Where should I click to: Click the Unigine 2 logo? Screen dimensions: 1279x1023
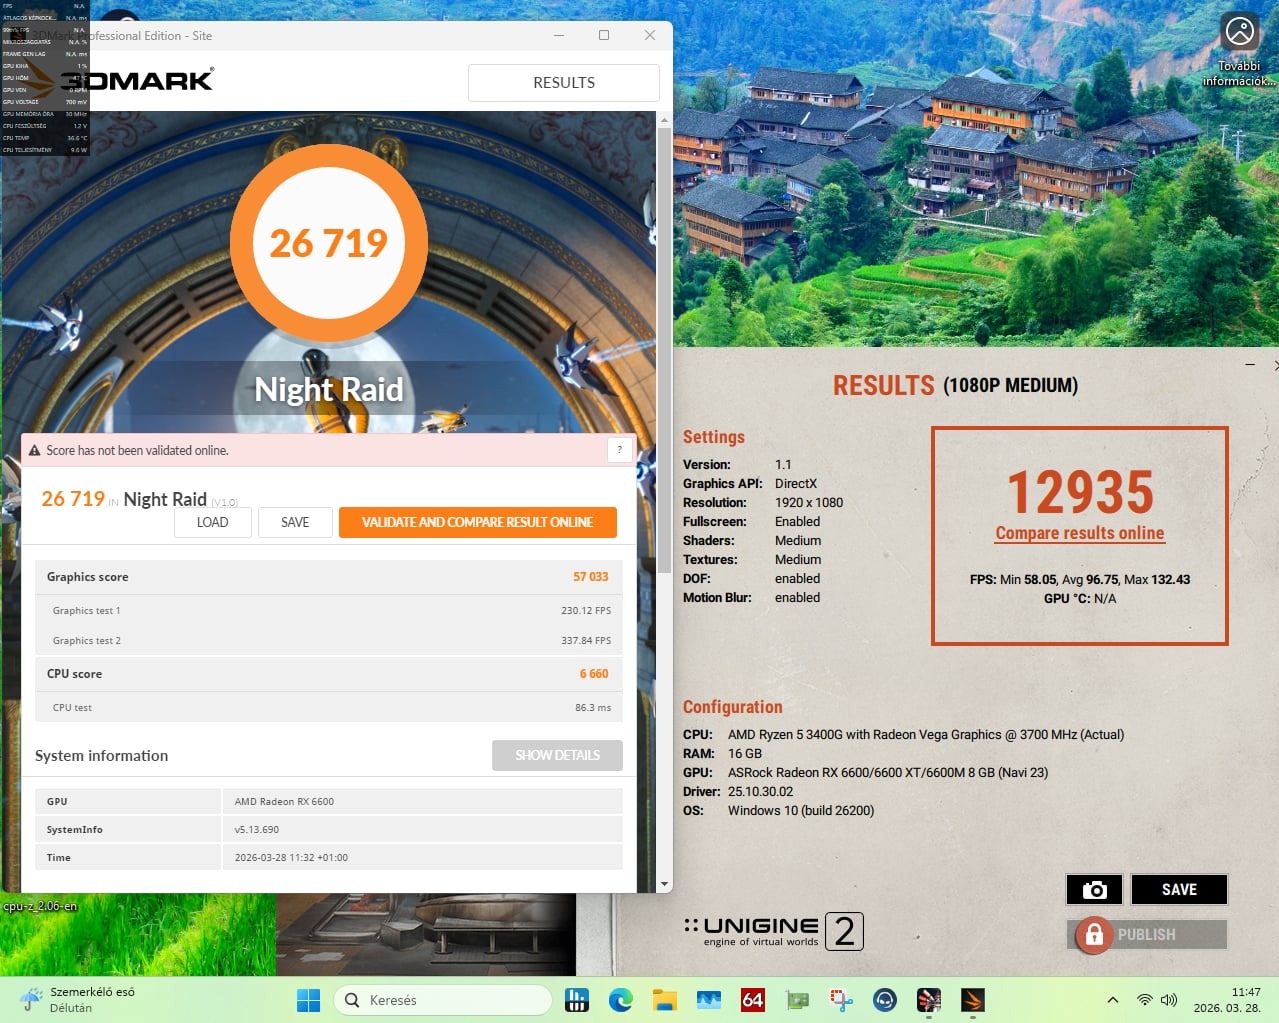click(x=773, y=931)
